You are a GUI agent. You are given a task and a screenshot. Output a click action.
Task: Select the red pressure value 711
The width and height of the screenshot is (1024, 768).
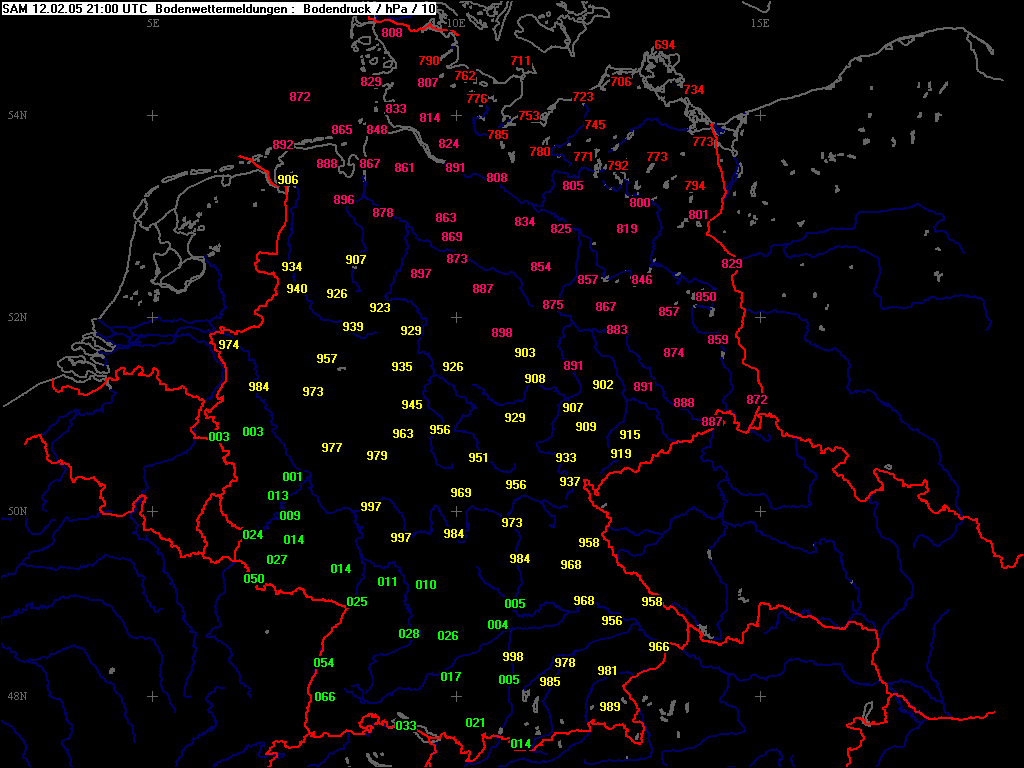click(x=521, y=61)
